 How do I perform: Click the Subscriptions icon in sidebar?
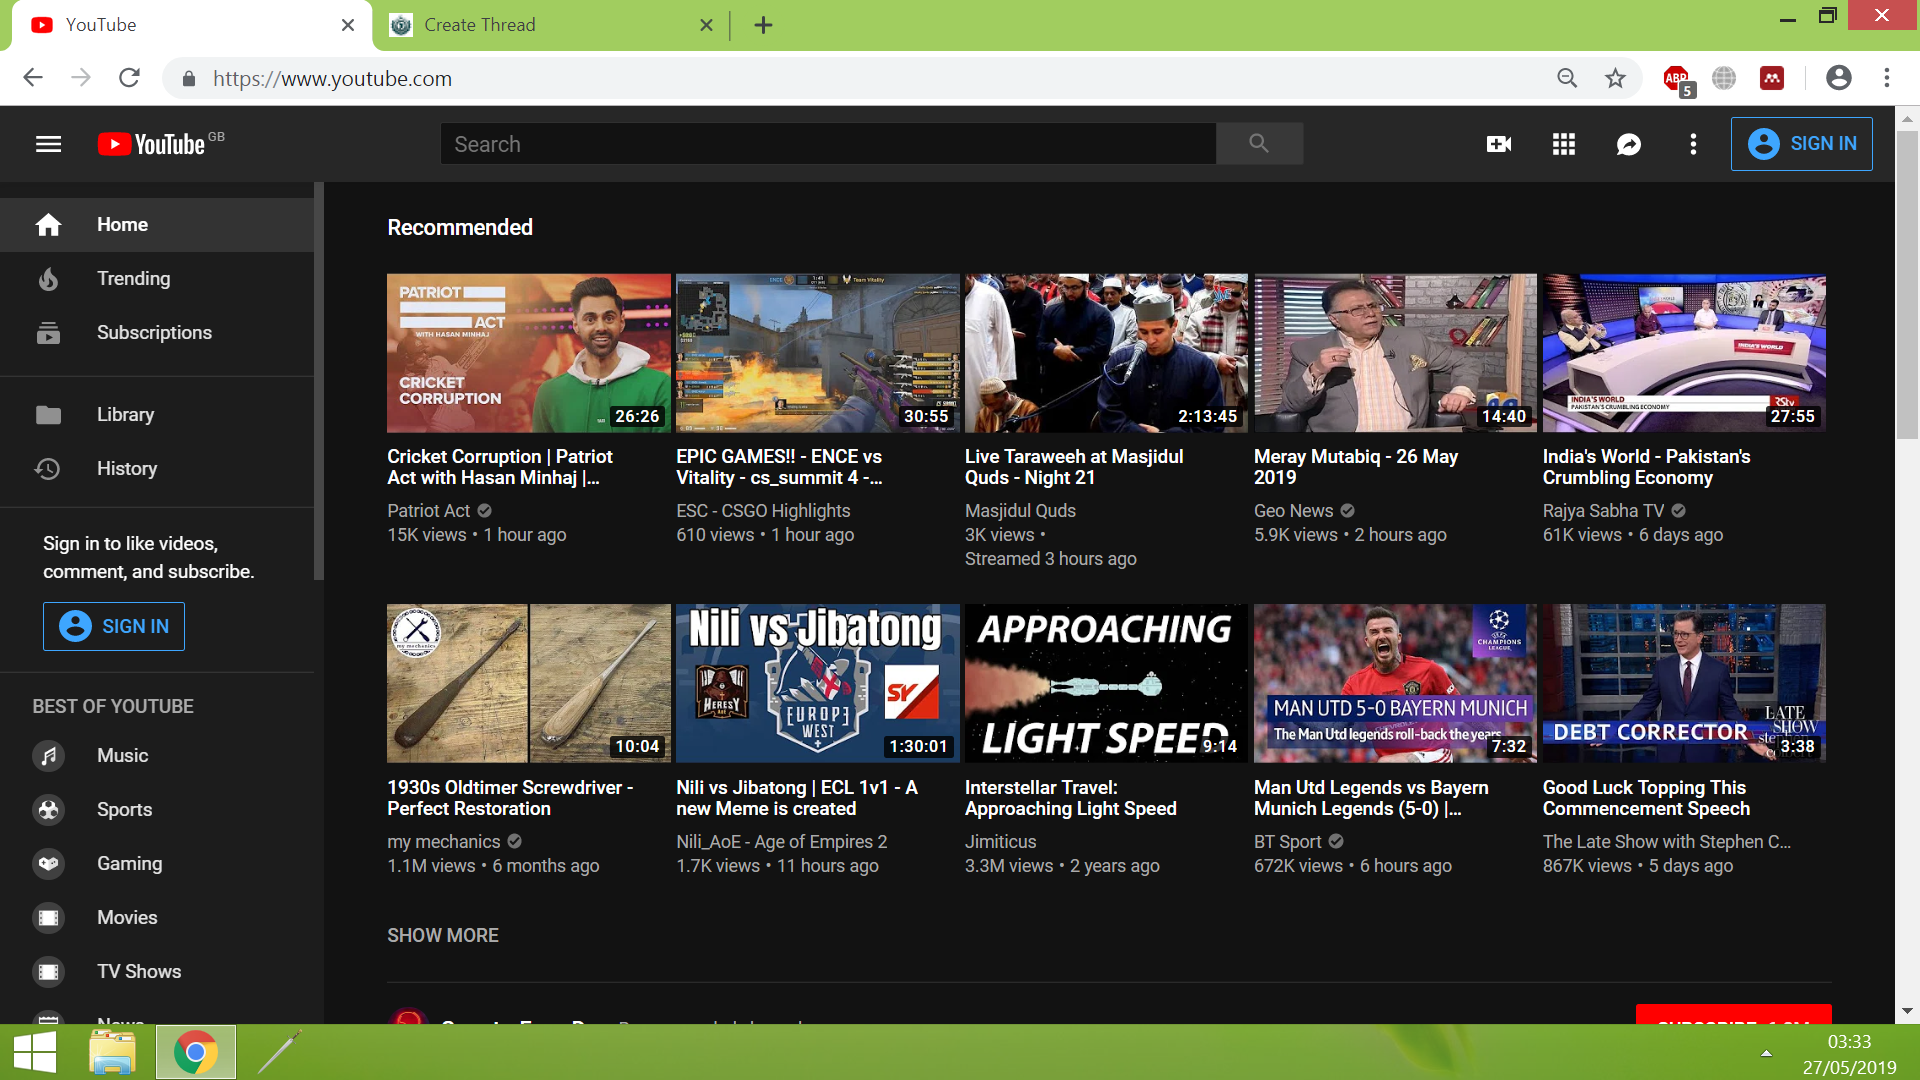click(48, 333)
